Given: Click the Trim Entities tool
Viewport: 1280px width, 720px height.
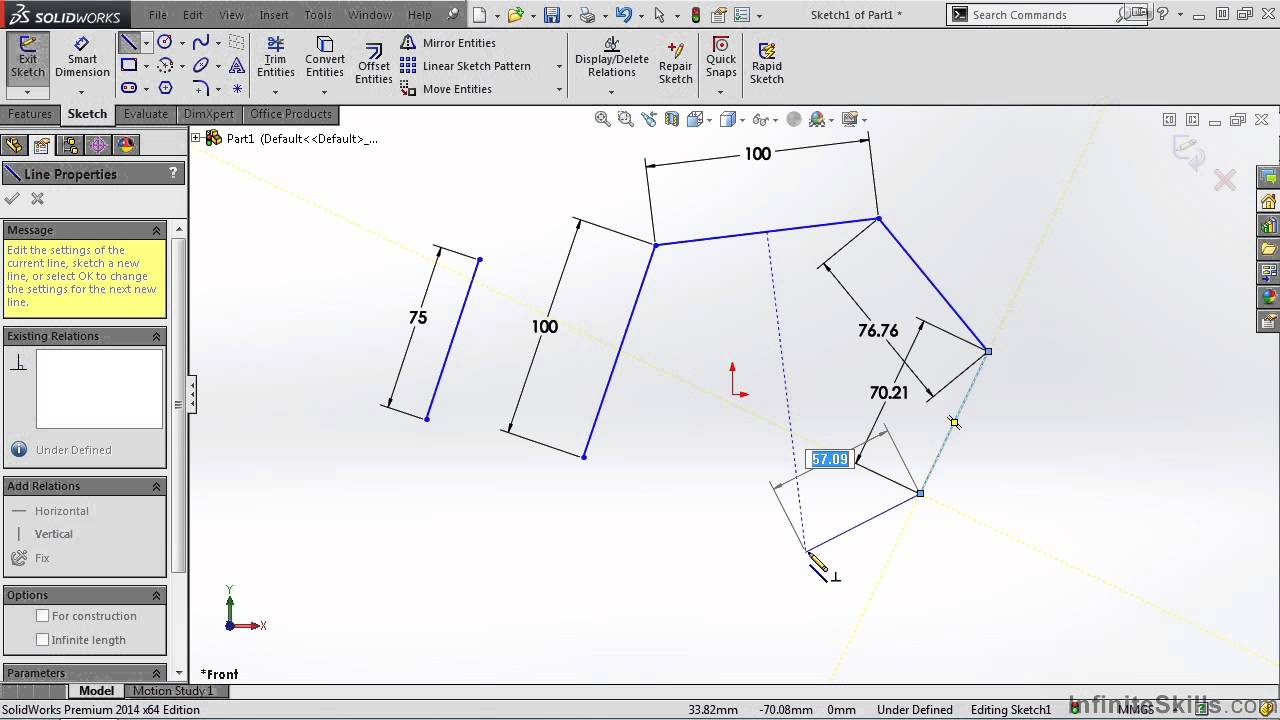Looking at the screenshot, I should [275, 57].
